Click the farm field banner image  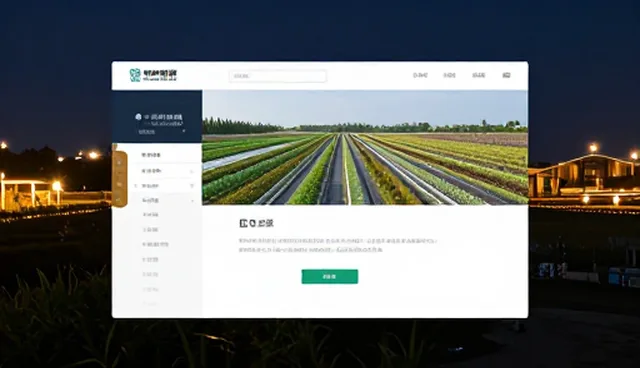[x=365, y=147]
